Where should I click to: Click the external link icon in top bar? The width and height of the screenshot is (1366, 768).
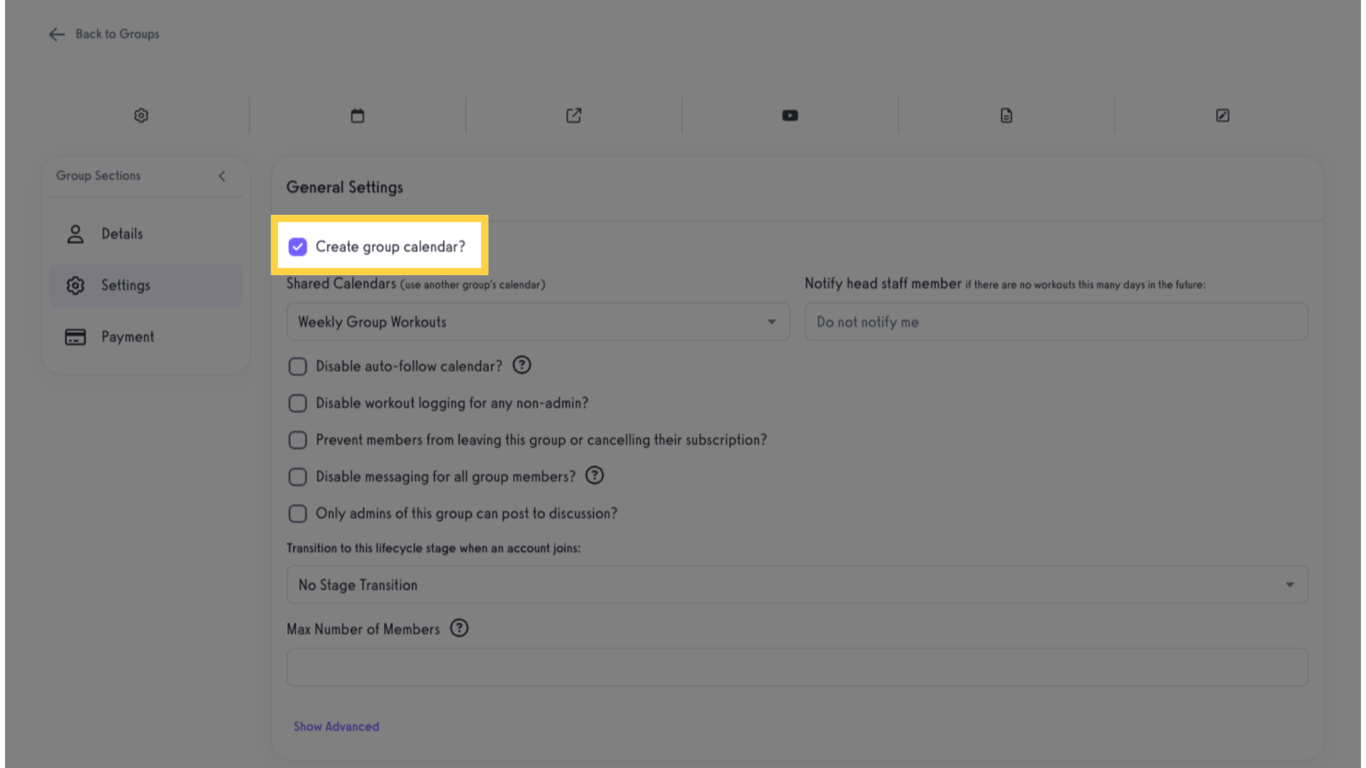(573, 115)
